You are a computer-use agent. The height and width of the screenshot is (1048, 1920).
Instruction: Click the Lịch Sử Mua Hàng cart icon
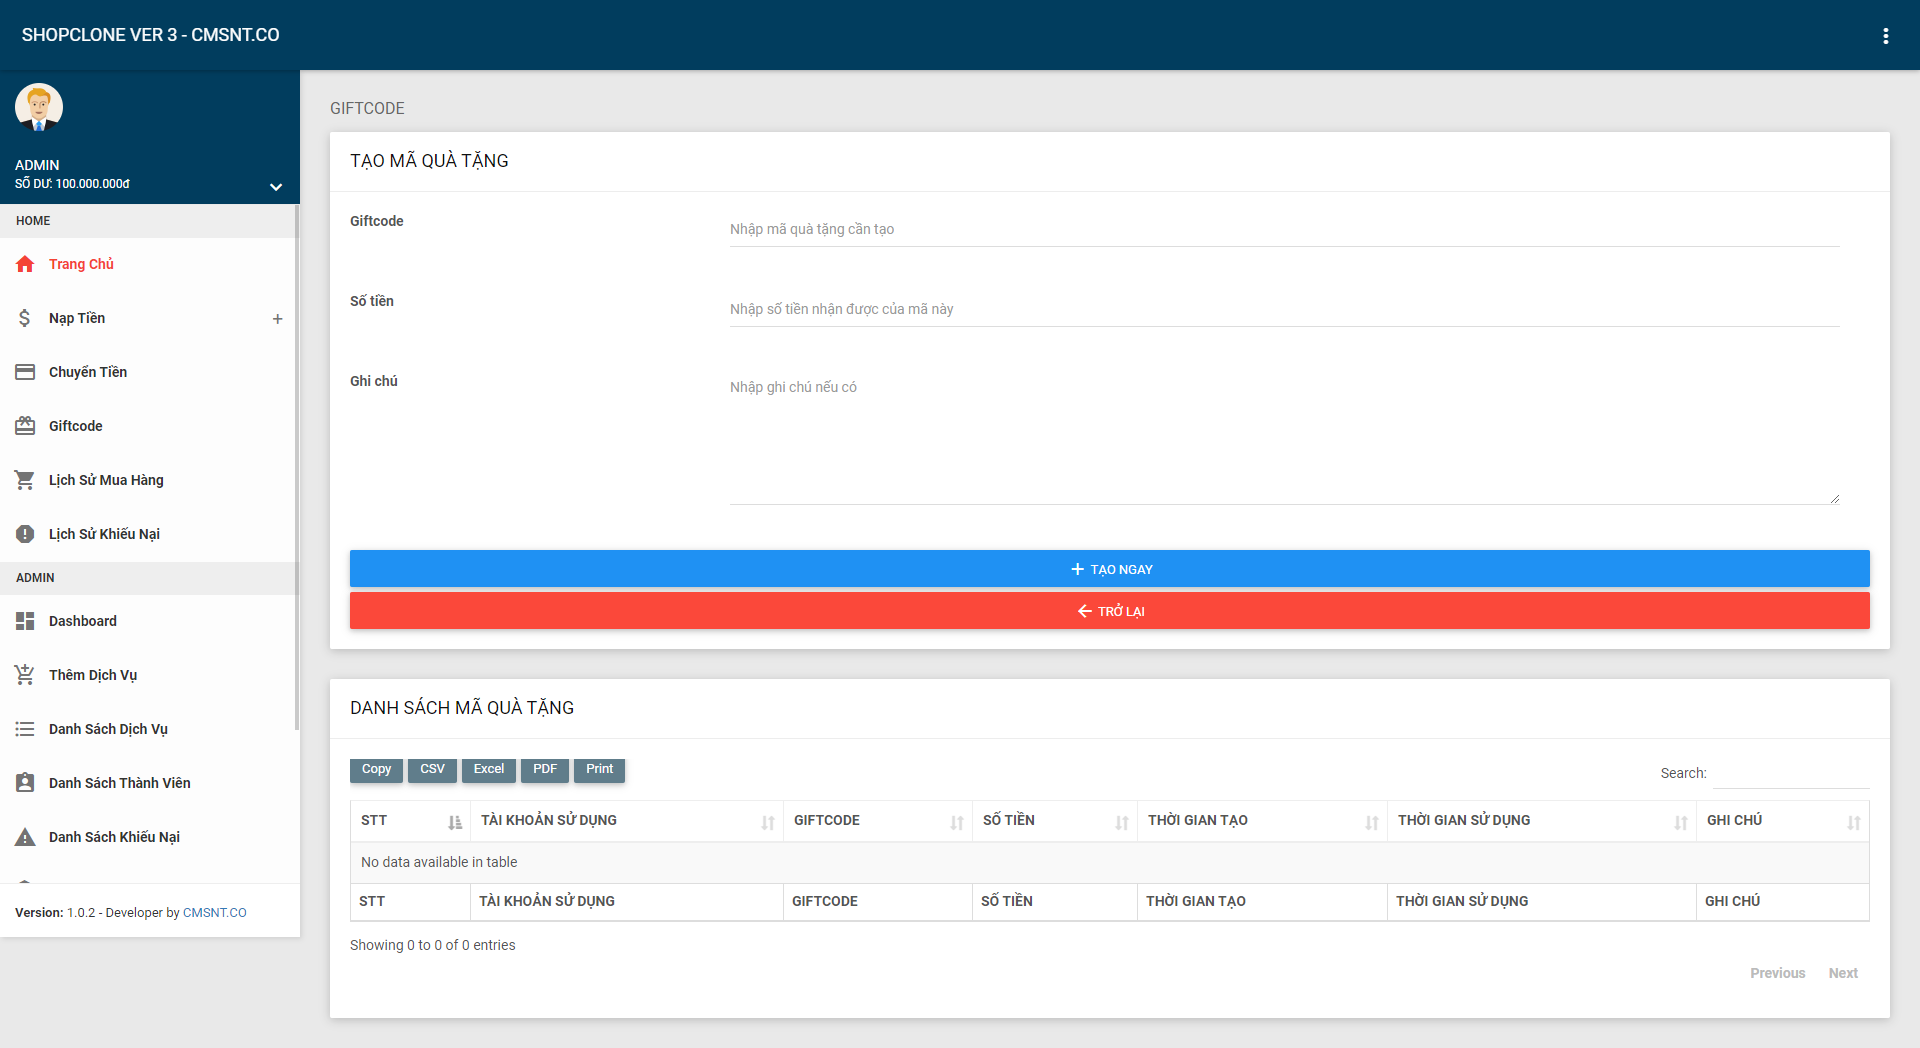pos(25,480)
